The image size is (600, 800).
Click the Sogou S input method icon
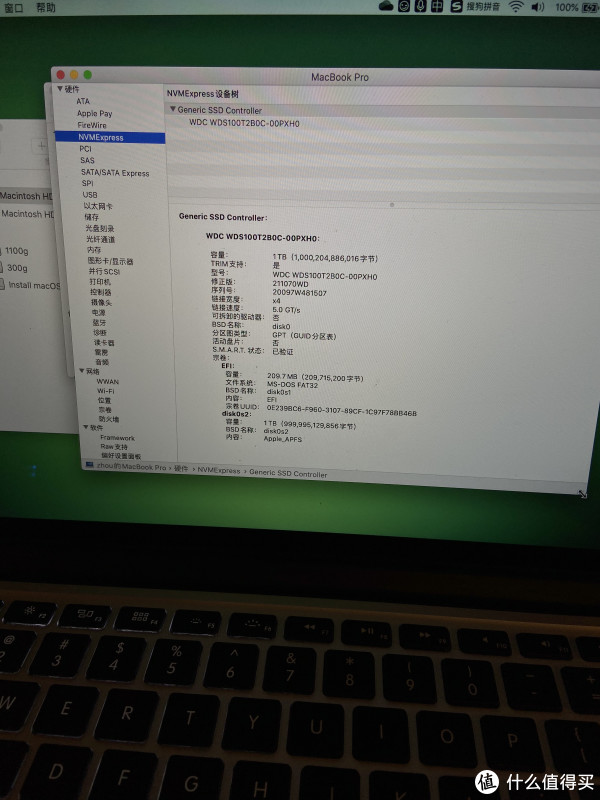(x=456, y=7)
